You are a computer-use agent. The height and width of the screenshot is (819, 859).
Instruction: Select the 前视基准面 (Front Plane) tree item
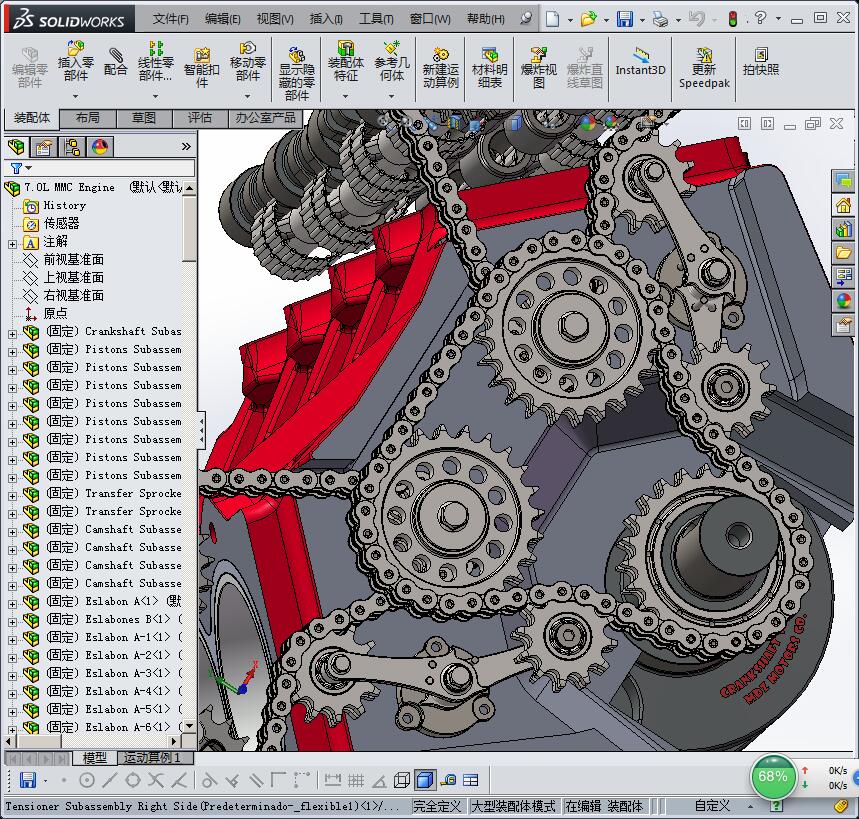tap(73, 260)
